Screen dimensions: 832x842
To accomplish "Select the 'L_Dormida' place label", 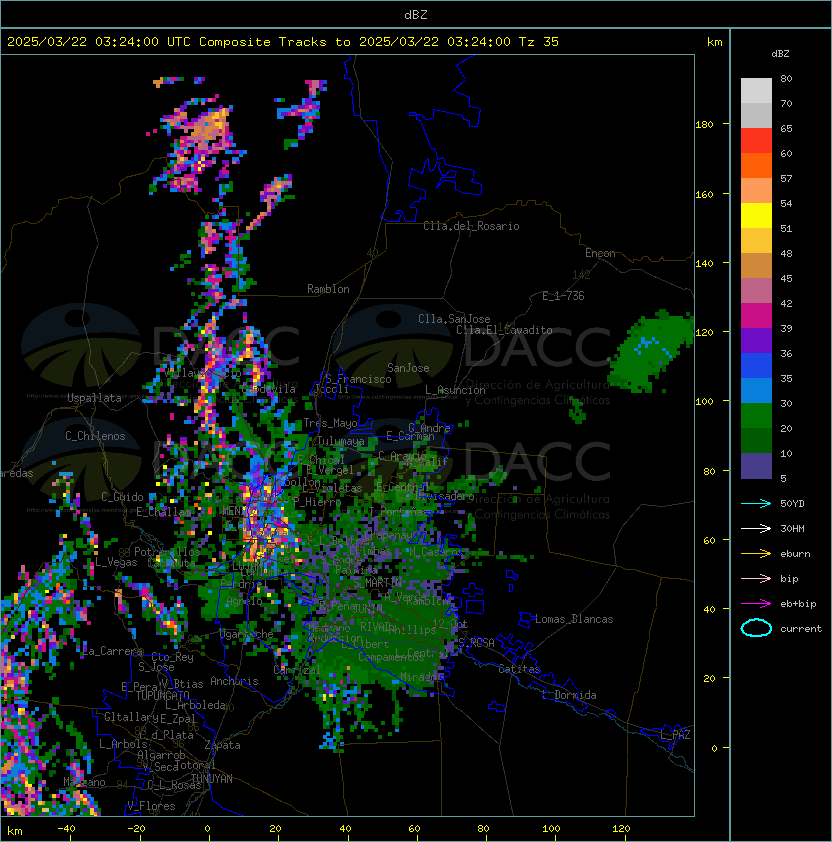I will click(569, 695).
